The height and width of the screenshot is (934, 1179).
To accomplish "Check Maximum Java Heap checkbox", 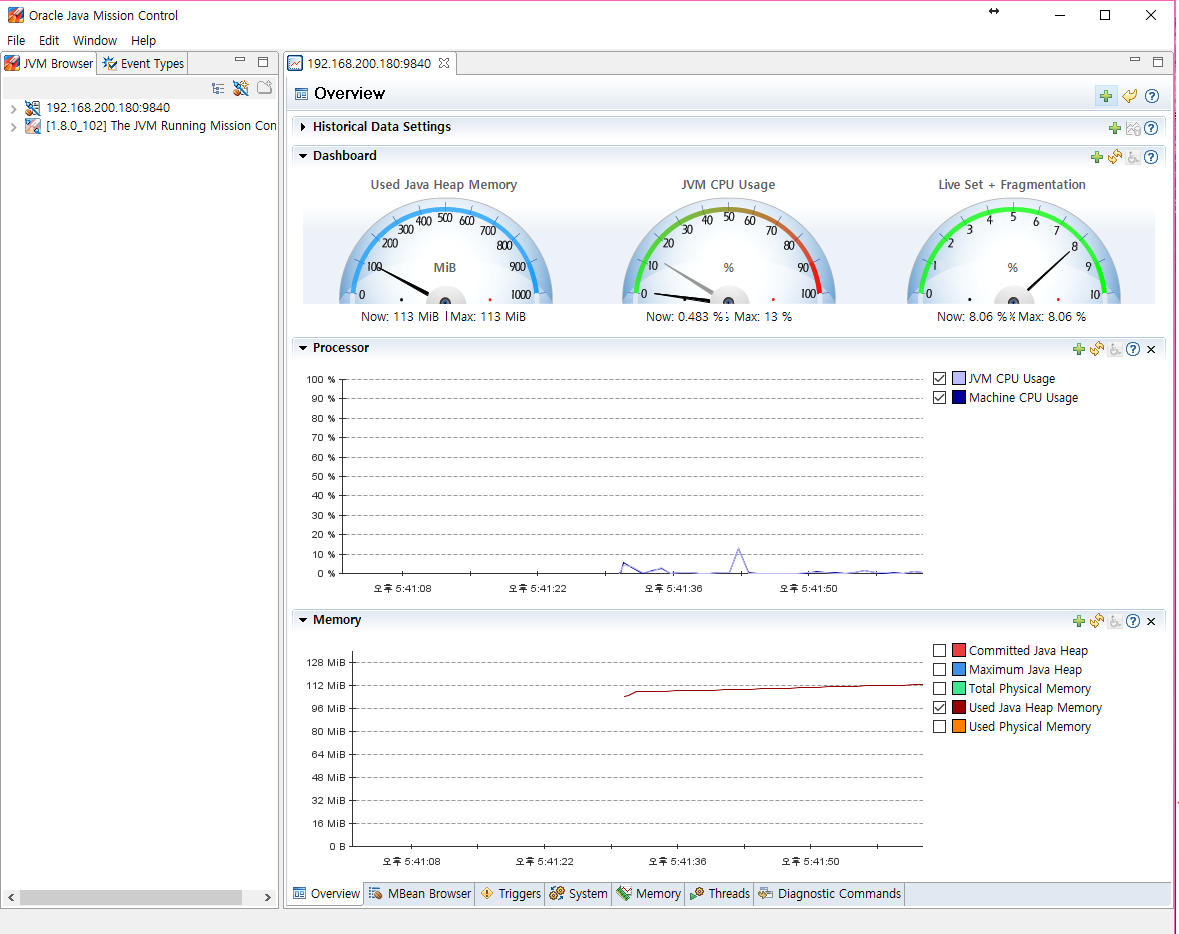I will click(x=939, y=669).
